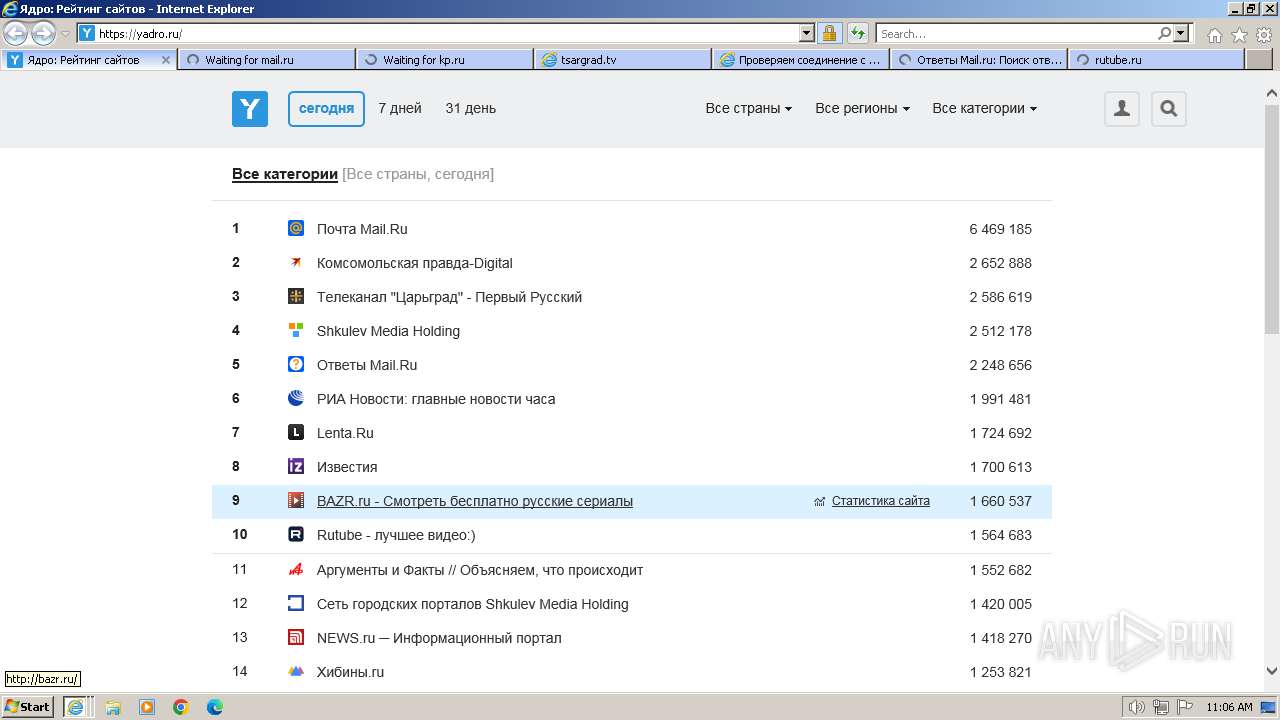This screenshot has width=1280, height=720.
Task: Open Microsoft Edge from the taskbar
Action: click(215, 707)
